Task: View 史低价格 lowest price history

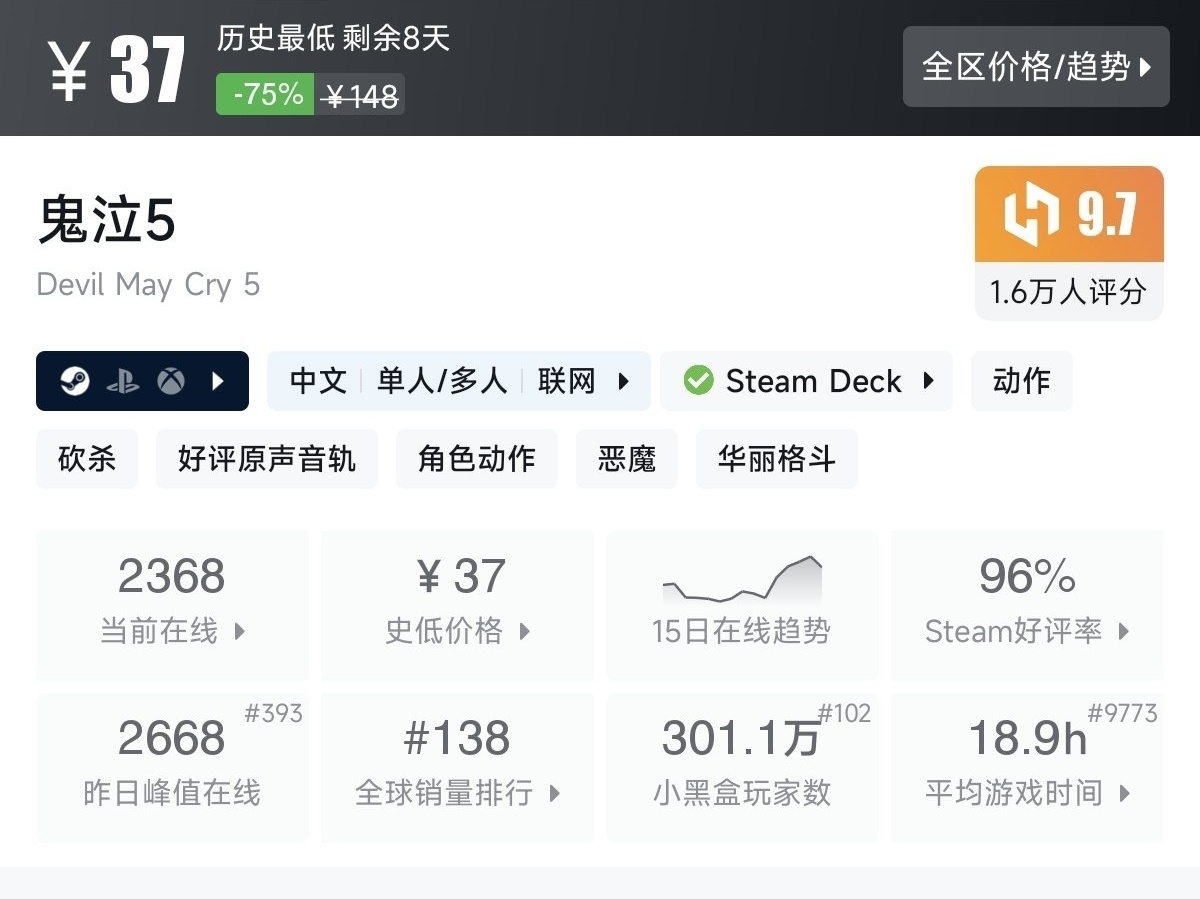Action: click(x=458, y=605)
